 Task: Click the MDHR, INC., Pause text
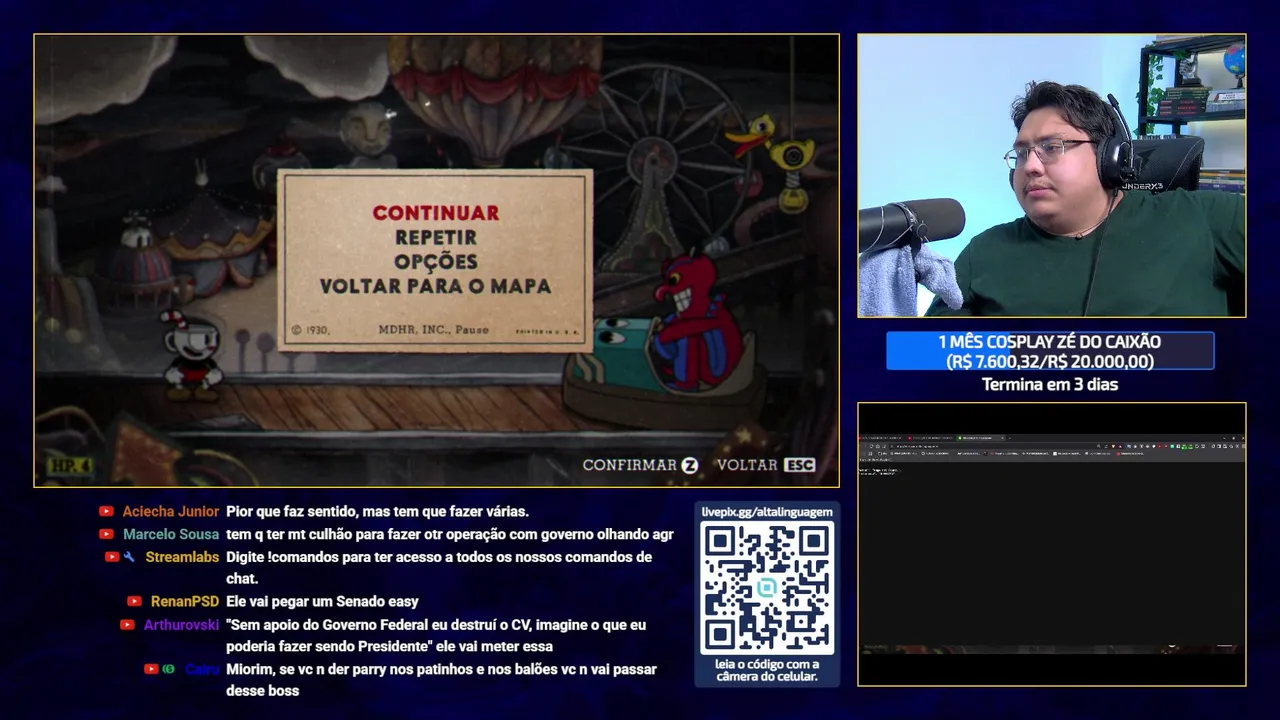[433, 330]
